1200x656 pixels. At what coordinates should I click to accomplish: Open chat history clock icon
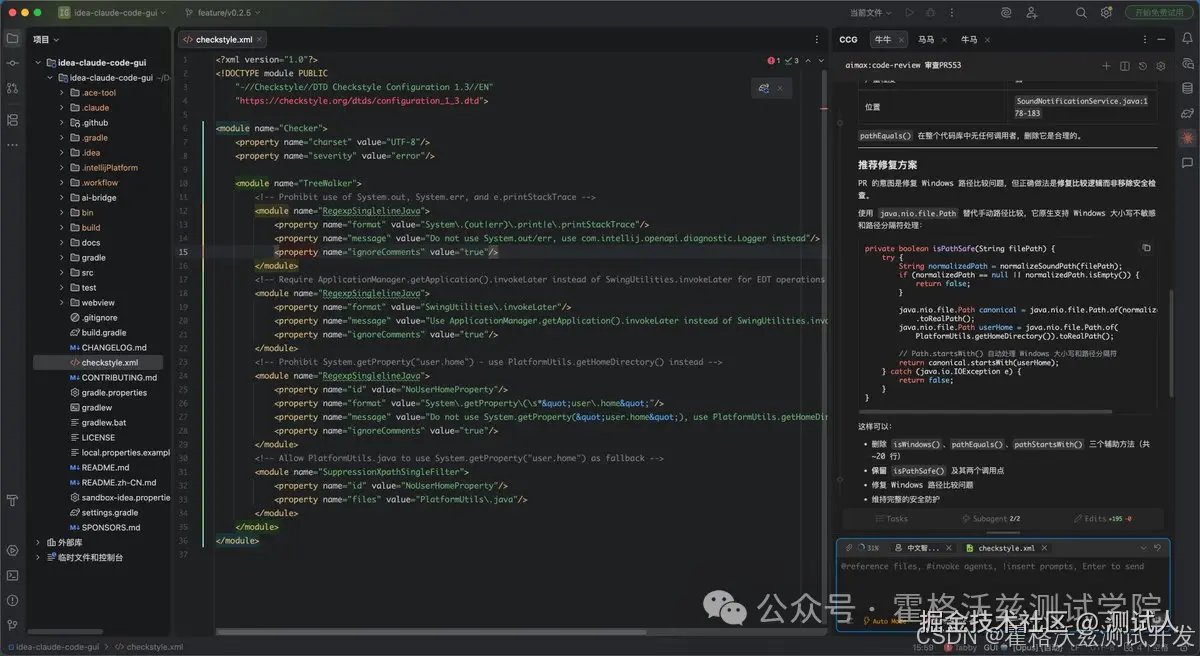[1143, 66]
